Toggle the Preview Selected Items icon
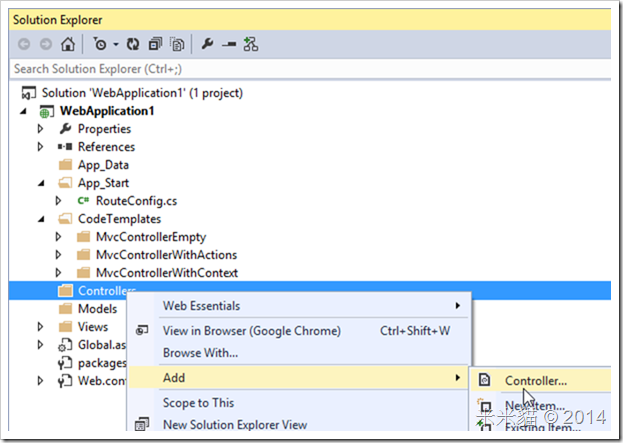 click(x=229, y=44)
